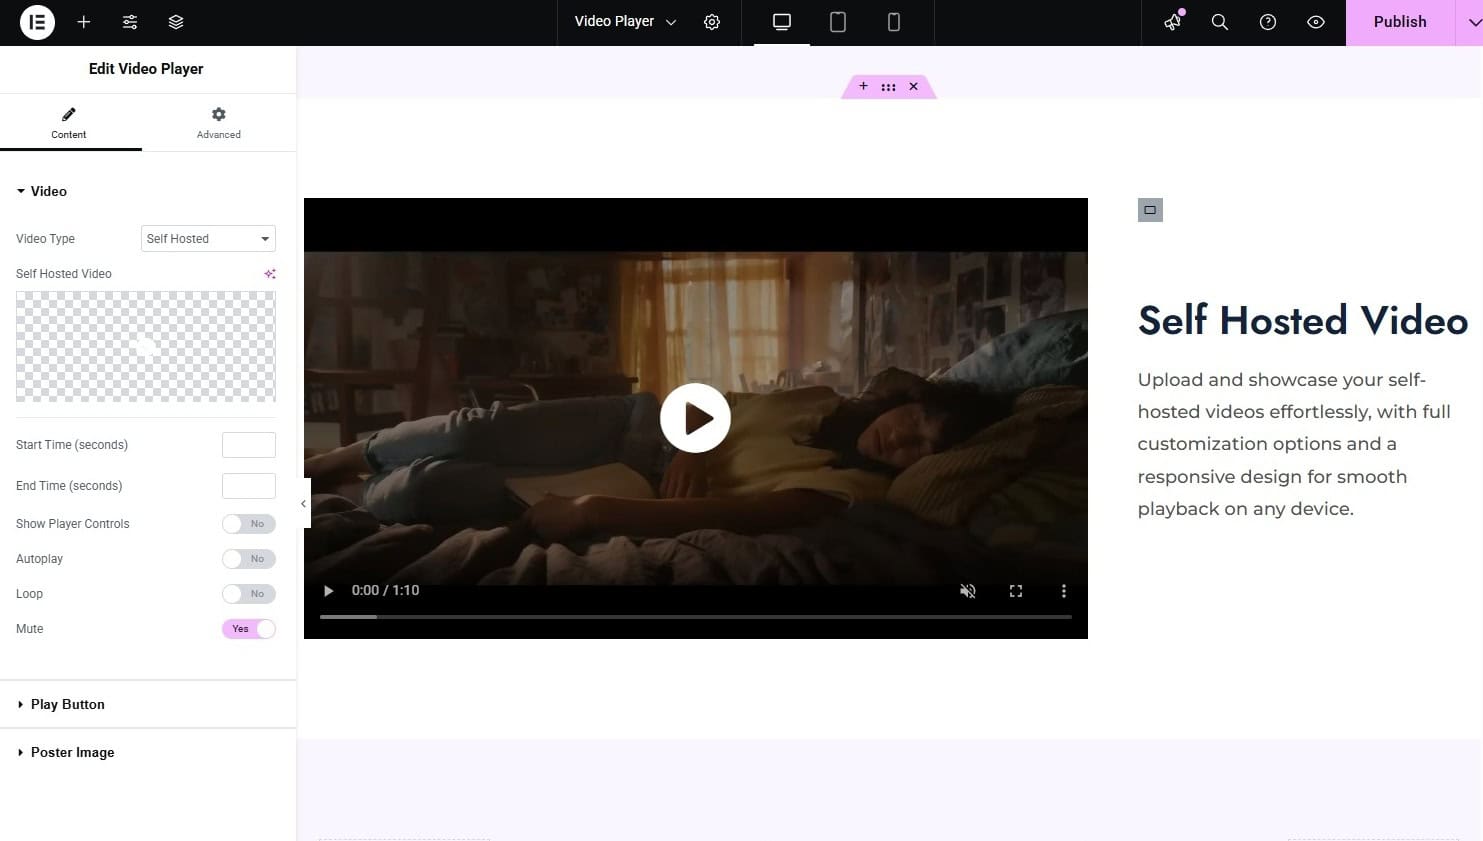Select the Self Hosted Video heading
Screen dimensions: 1483x841
point(1303,320)
